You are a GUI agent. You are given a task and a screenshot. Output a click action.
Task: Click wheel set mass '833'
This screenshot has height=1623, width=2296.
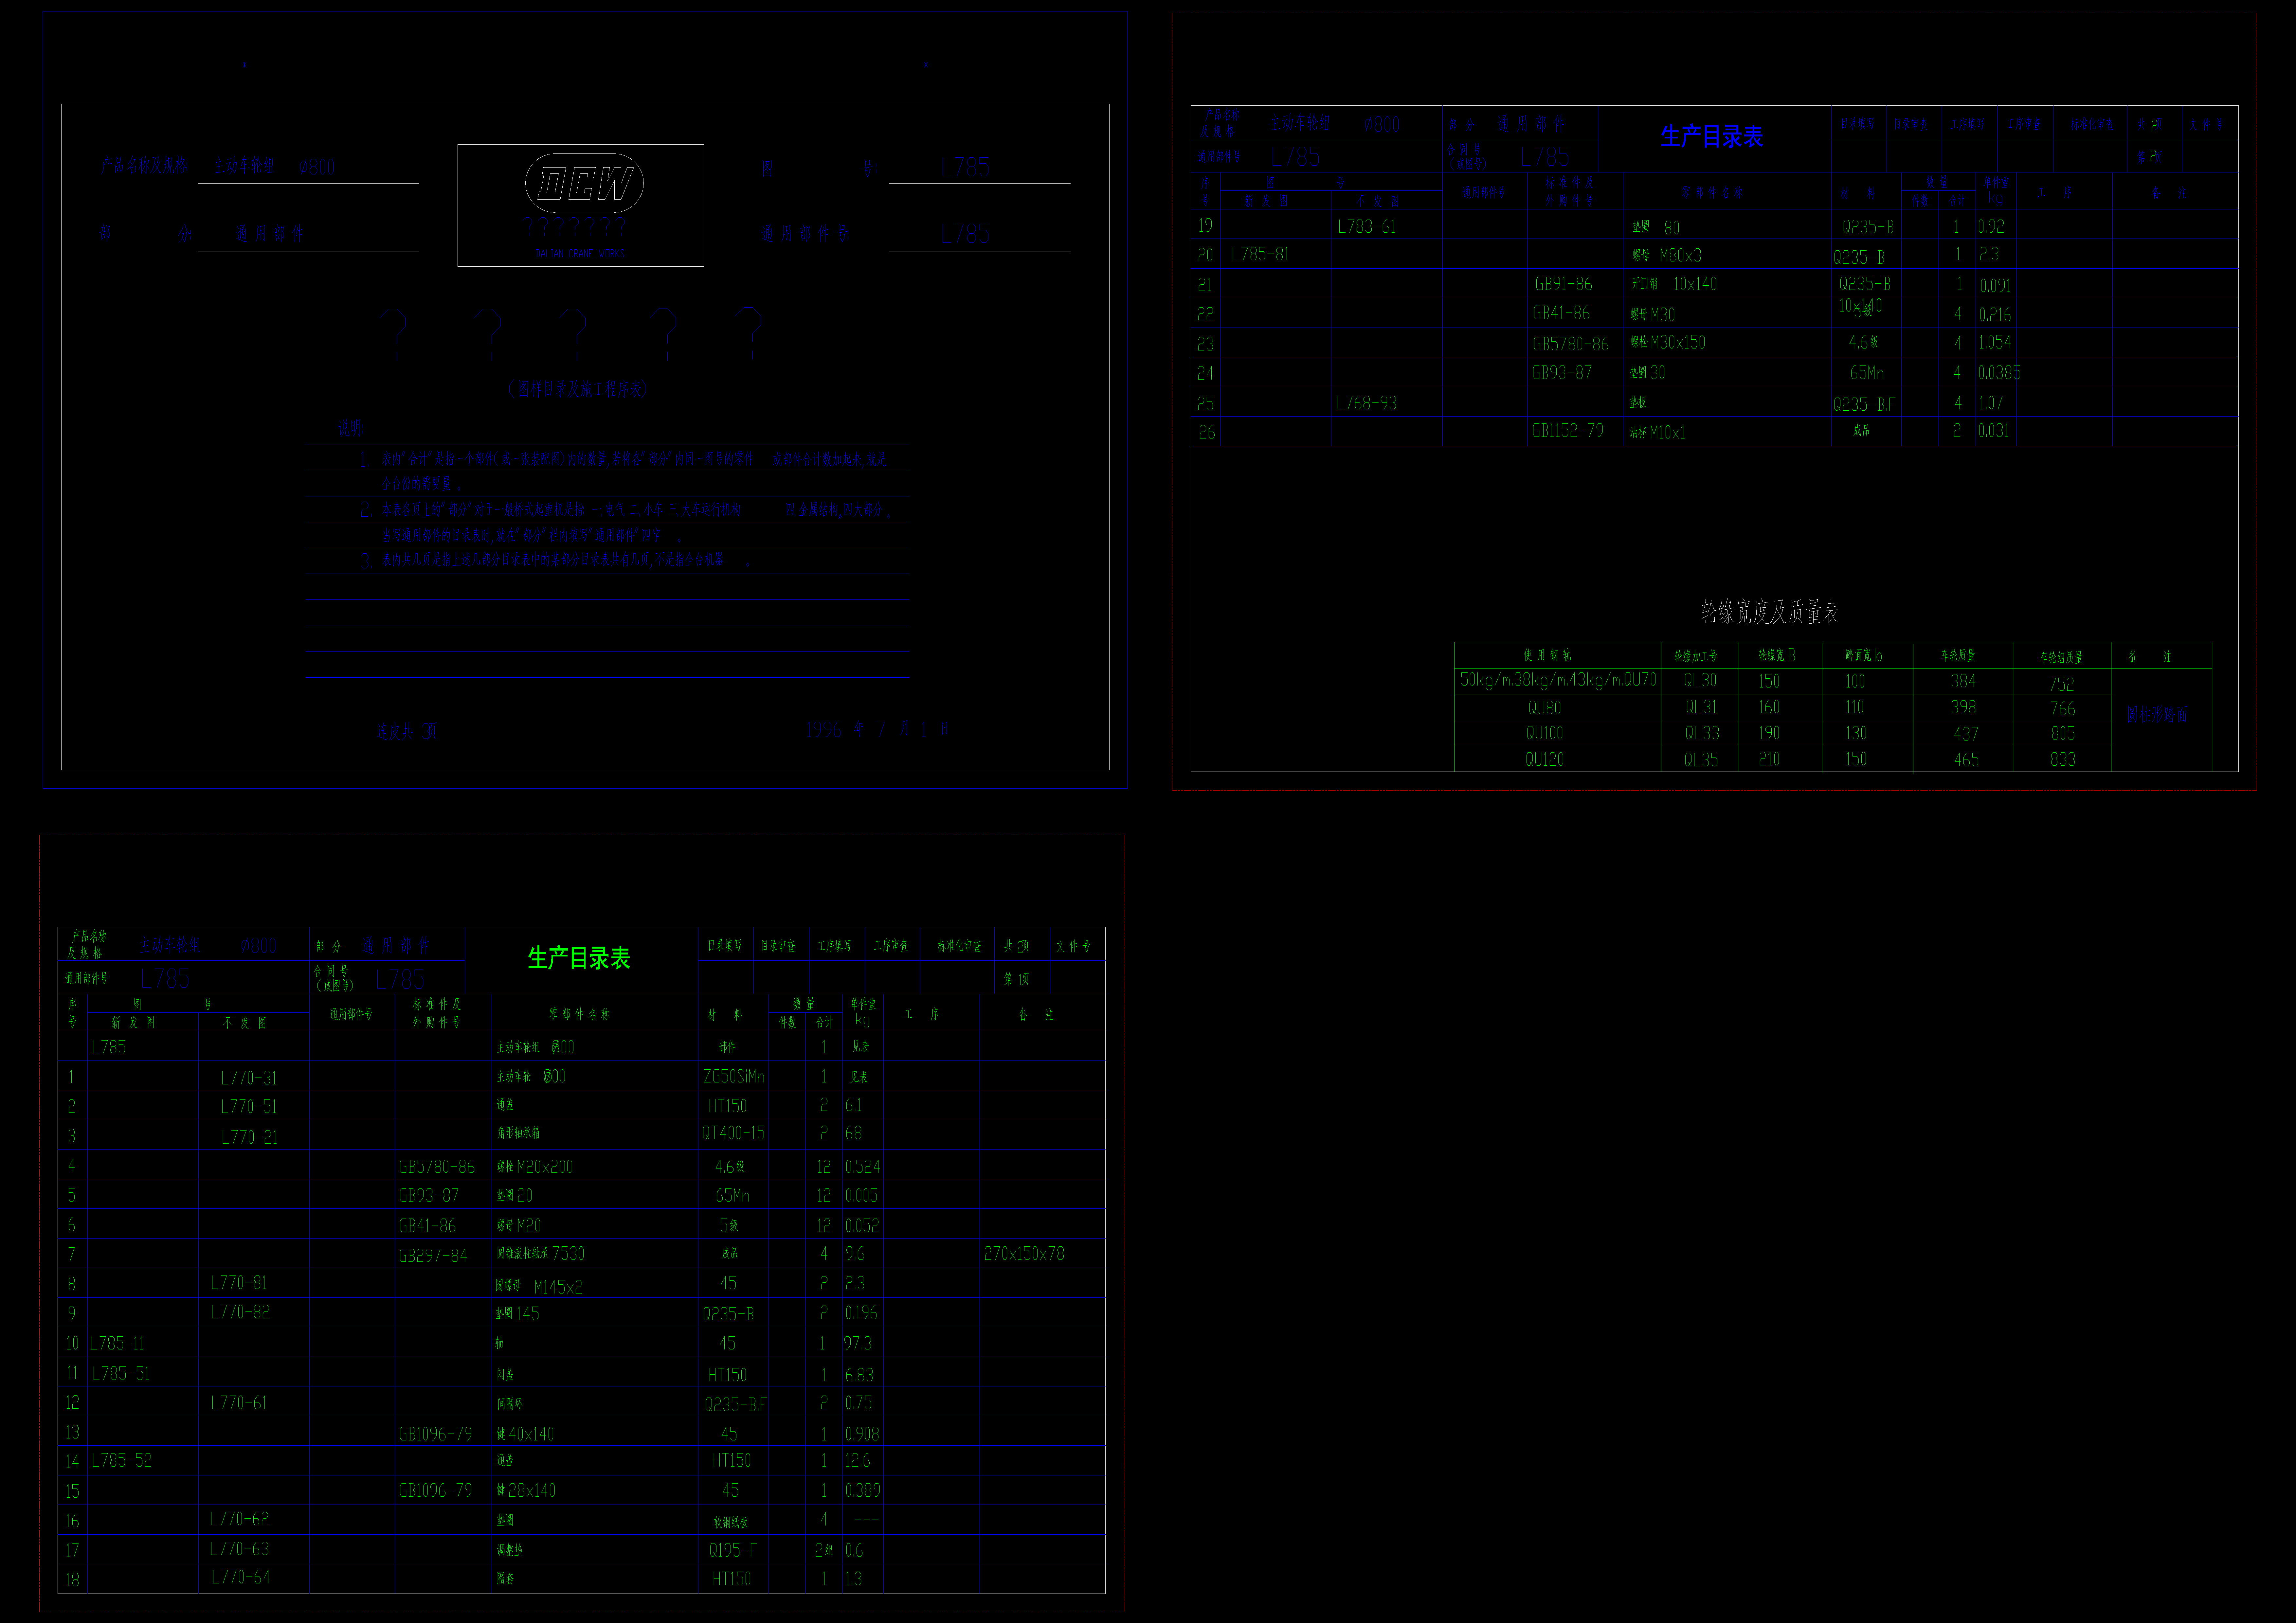tap(2063, 760)
